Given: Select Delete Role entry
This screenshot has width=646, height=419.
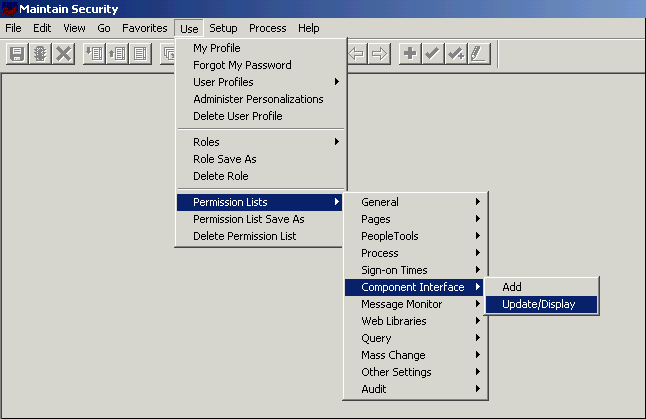Looking at the screenshot, I should 260,176.
